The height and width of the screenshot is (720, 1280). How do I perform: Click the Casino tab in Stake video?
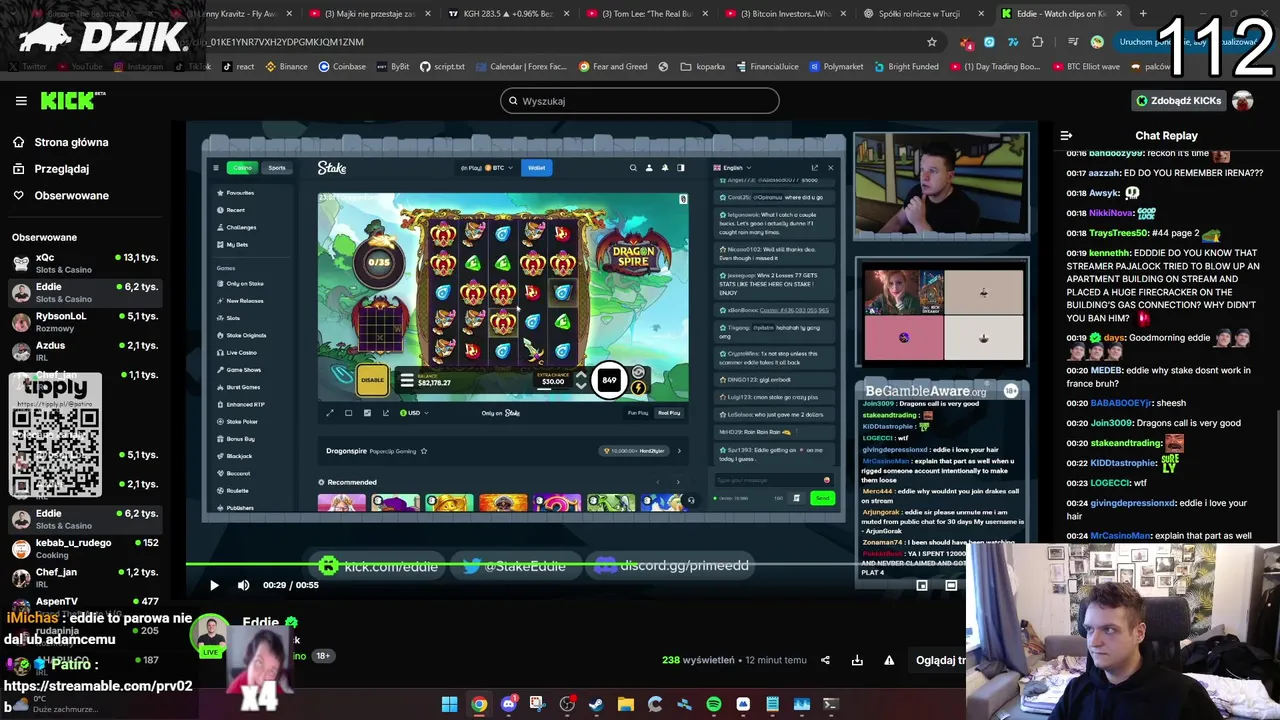[242, 168]
